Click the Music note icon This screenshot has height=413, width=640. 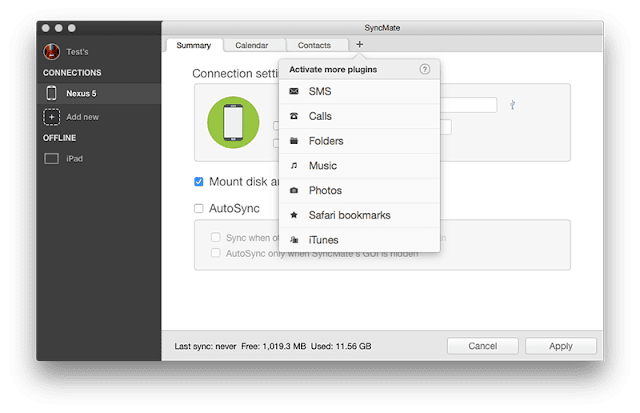[x=294, y=166]
